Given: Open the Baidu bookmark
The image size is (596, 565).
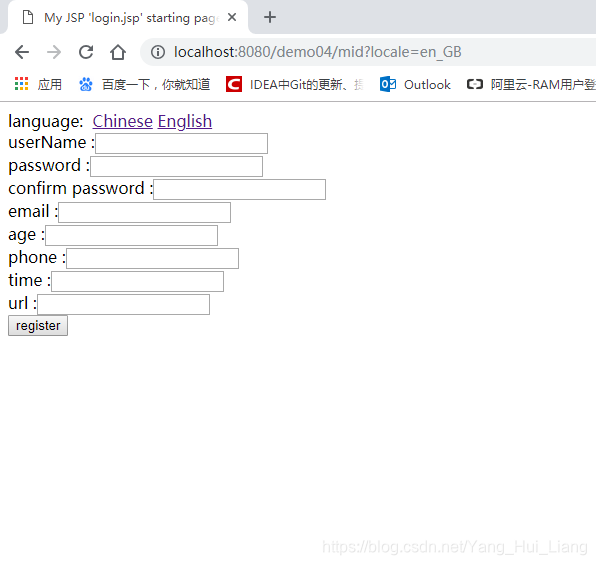Looking at the screenshot, I should click(x=144, y=84).
